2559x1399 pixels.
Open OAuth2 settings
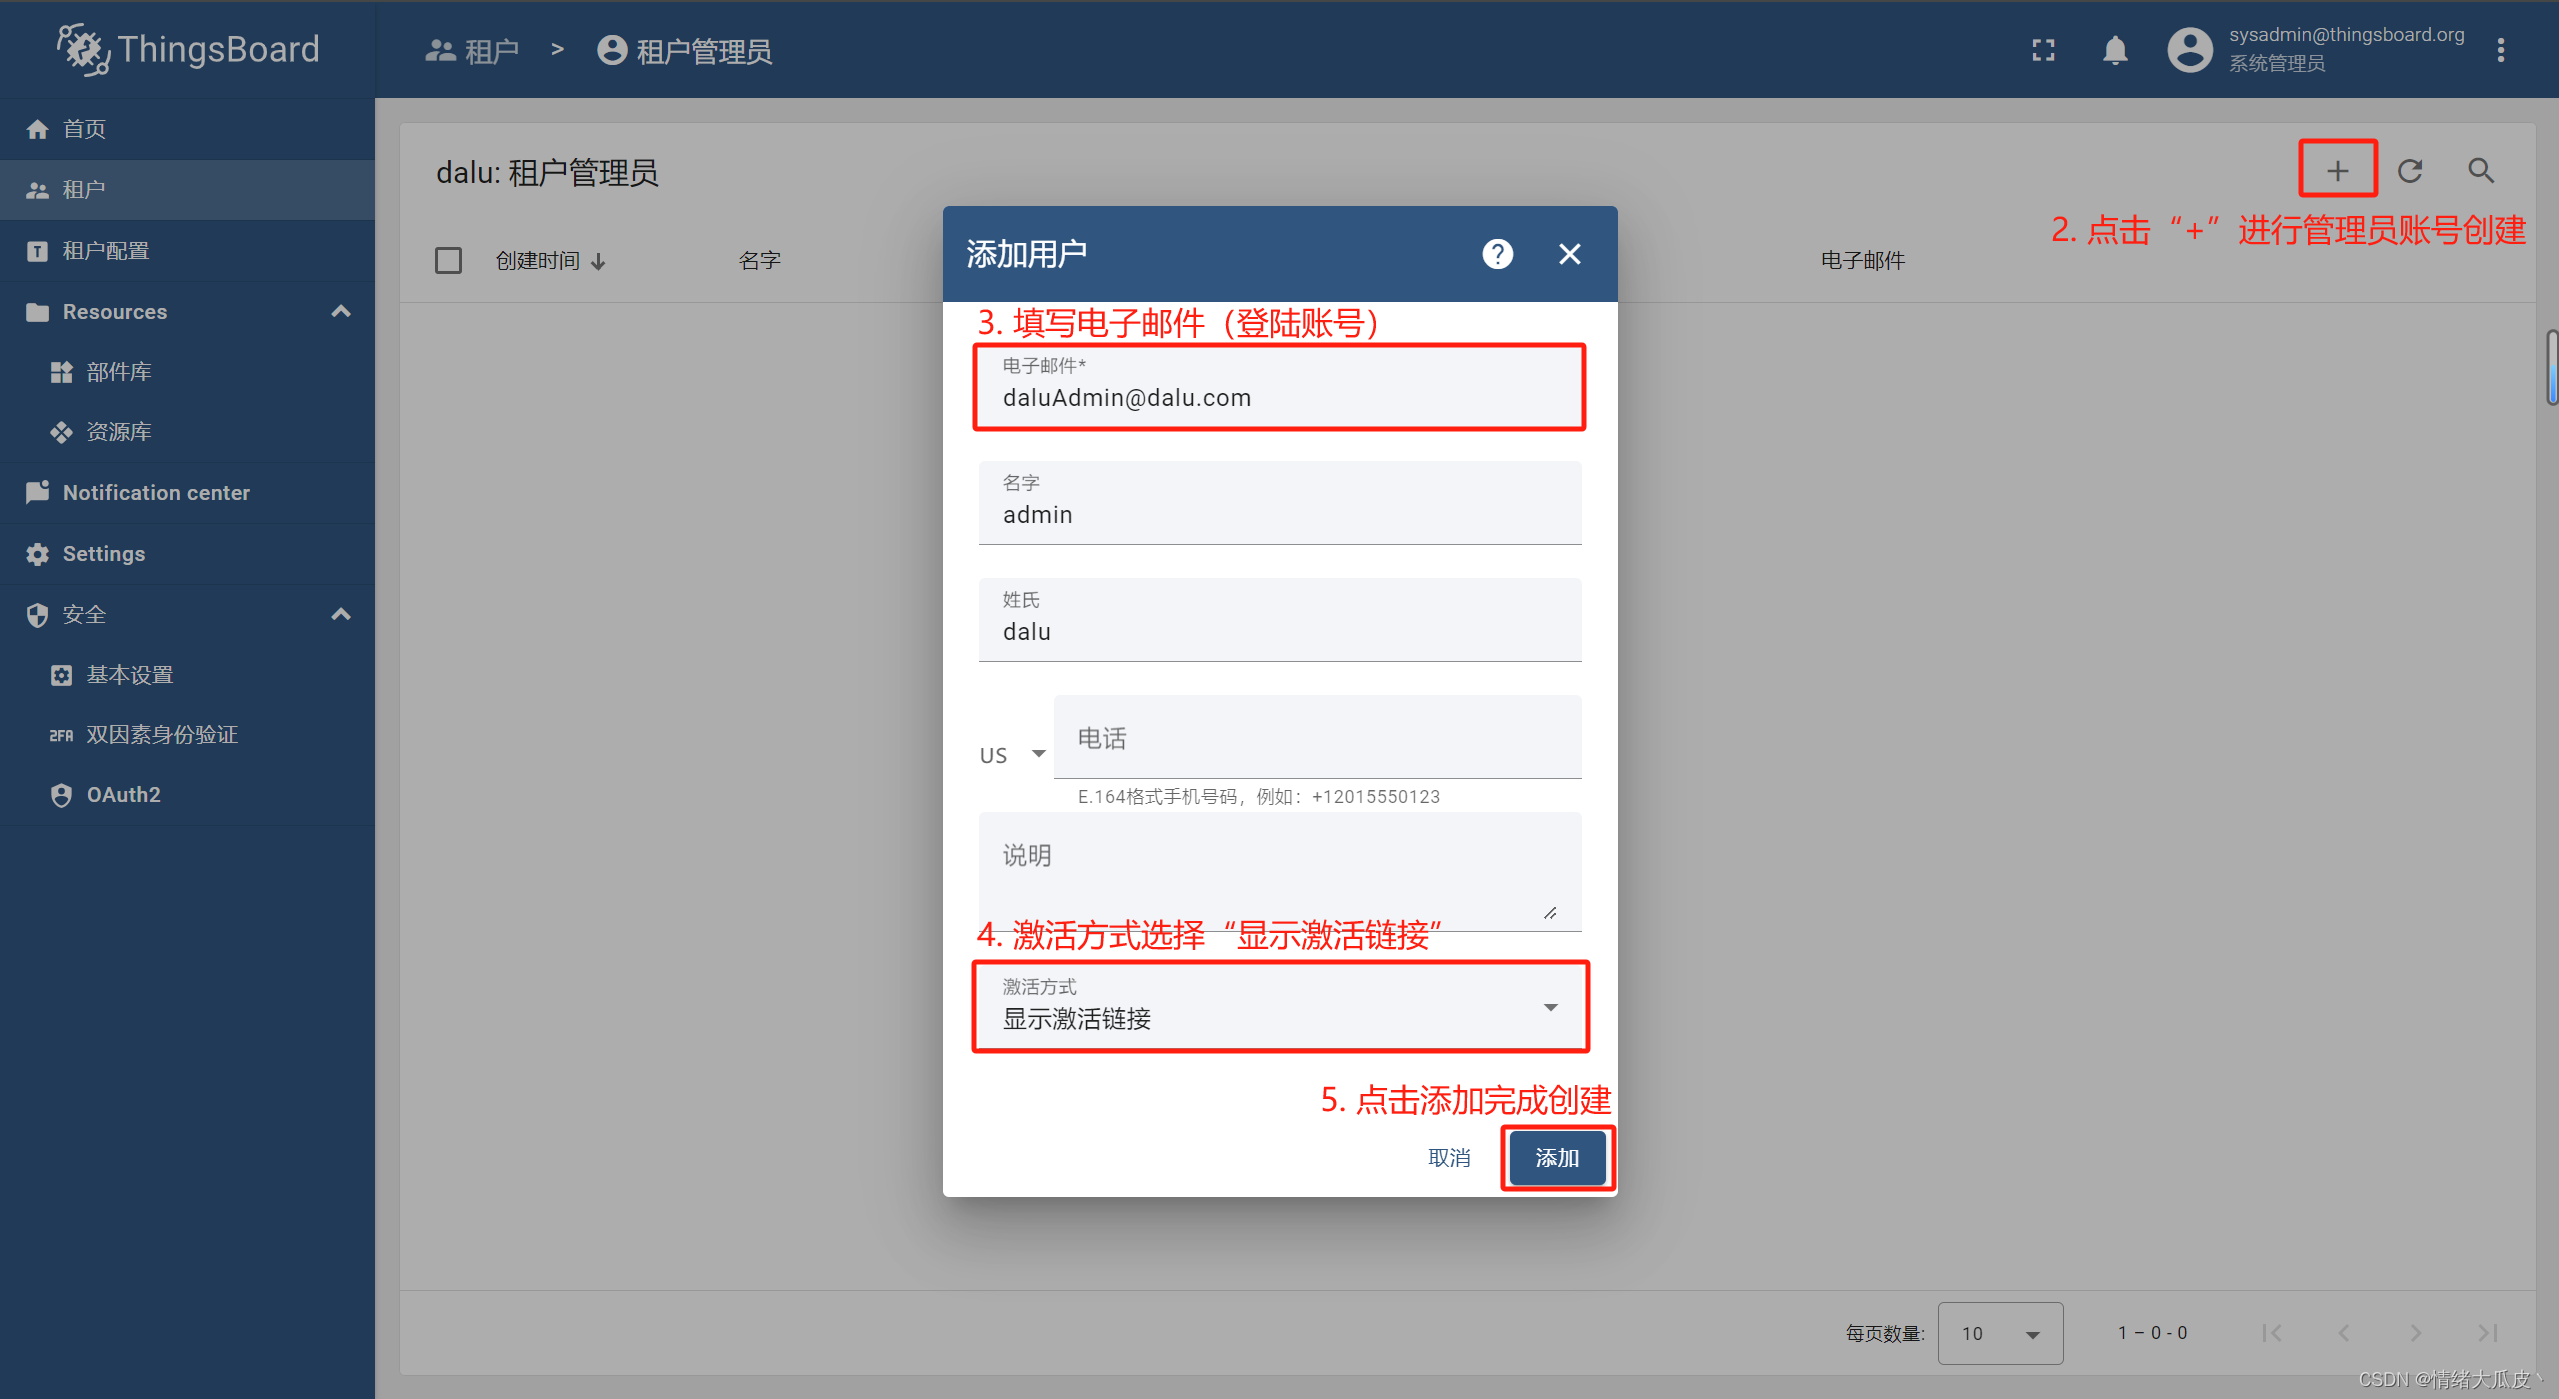[187, 795]
